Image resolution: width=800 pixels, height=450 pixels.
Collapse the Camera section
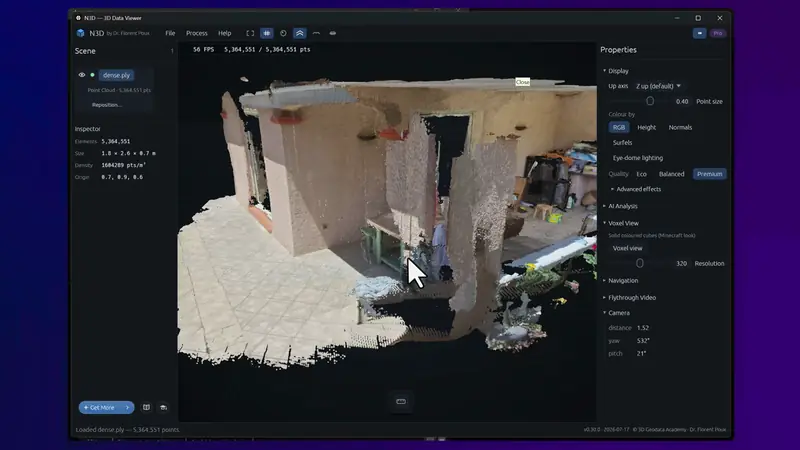pos(616,313)
